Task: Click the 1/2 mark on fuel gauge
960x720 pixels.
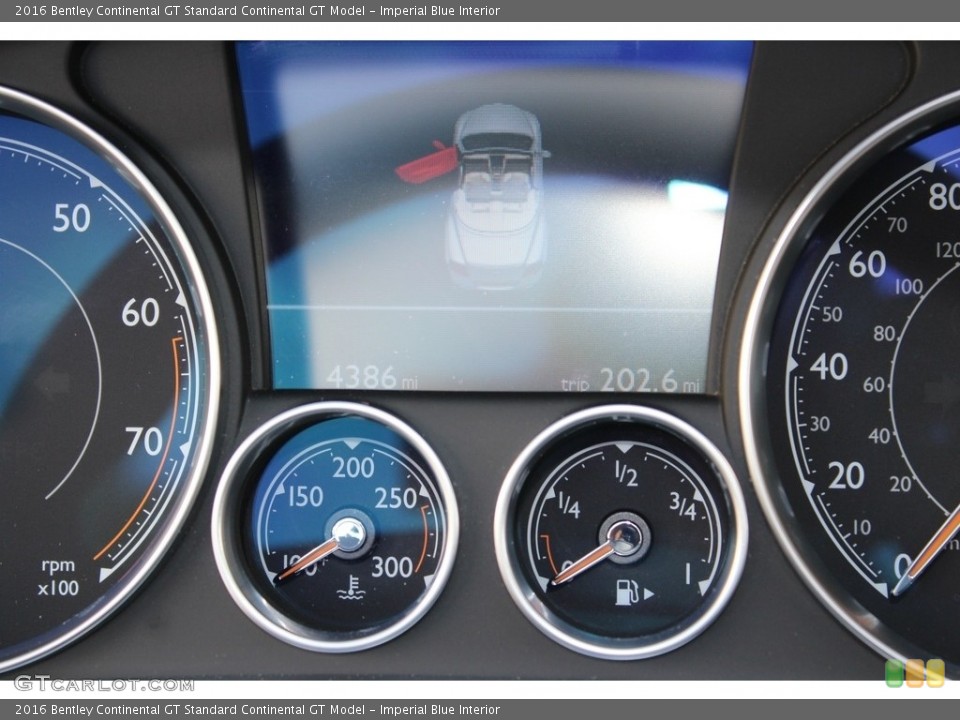Action: tap(626, 473)
